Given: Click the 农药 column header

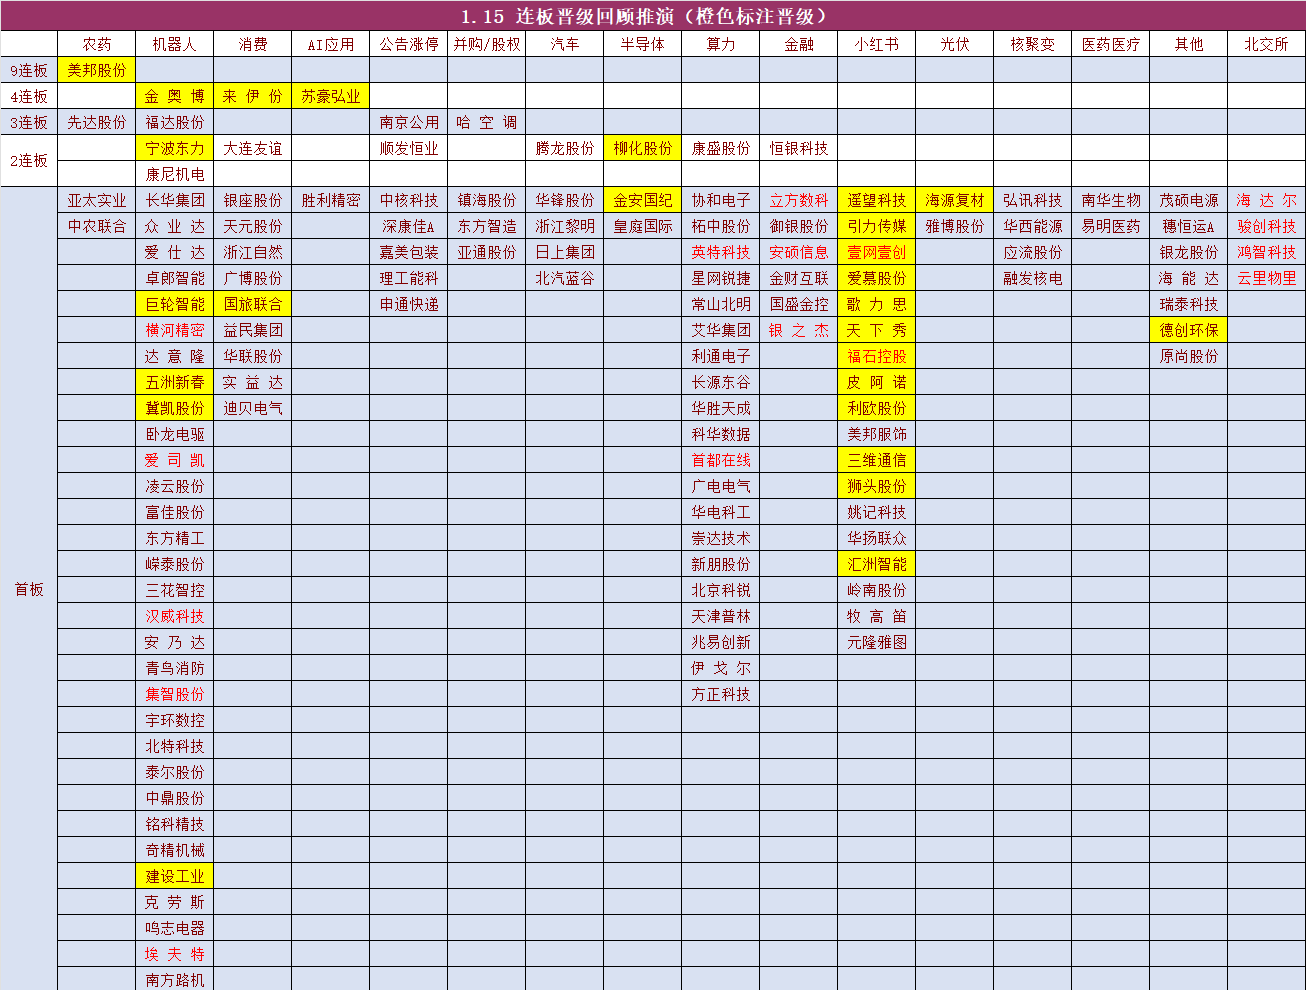Looking at the screenshot, I should click(97, 44).
